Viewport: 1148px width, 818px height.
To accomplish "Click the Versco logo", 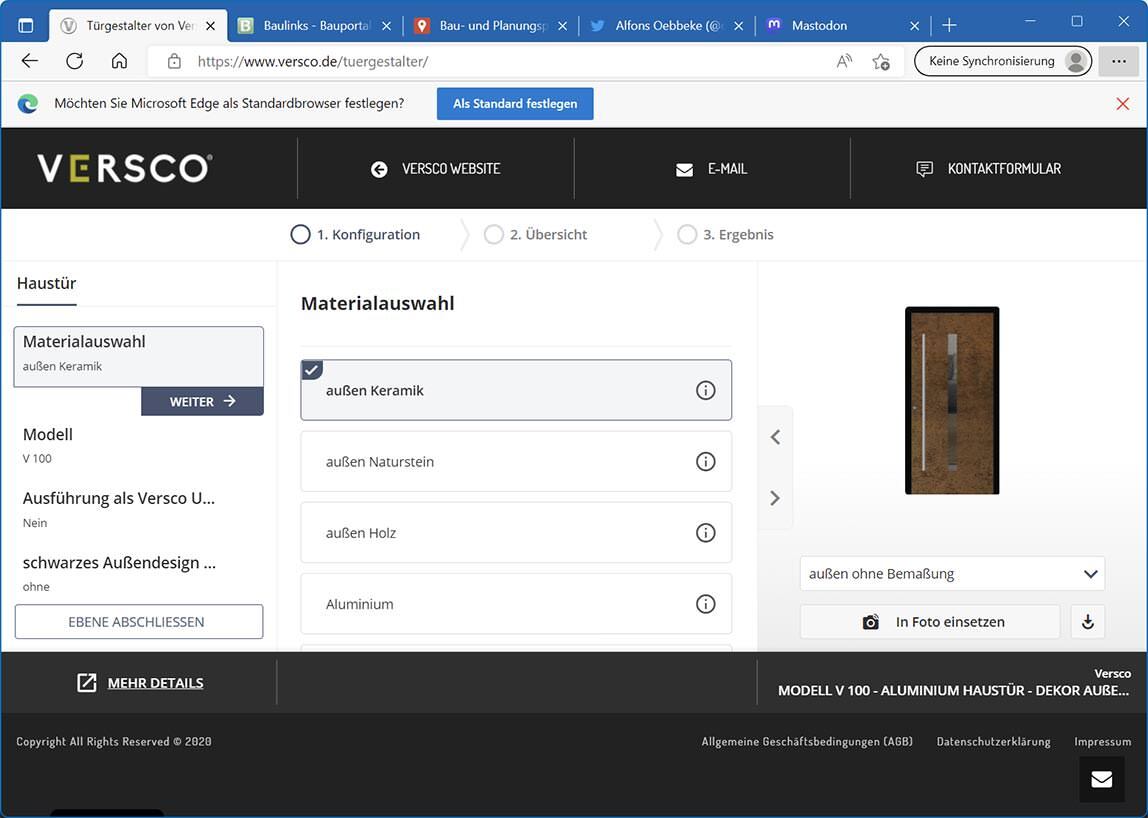I will click(x=125, y=168).
